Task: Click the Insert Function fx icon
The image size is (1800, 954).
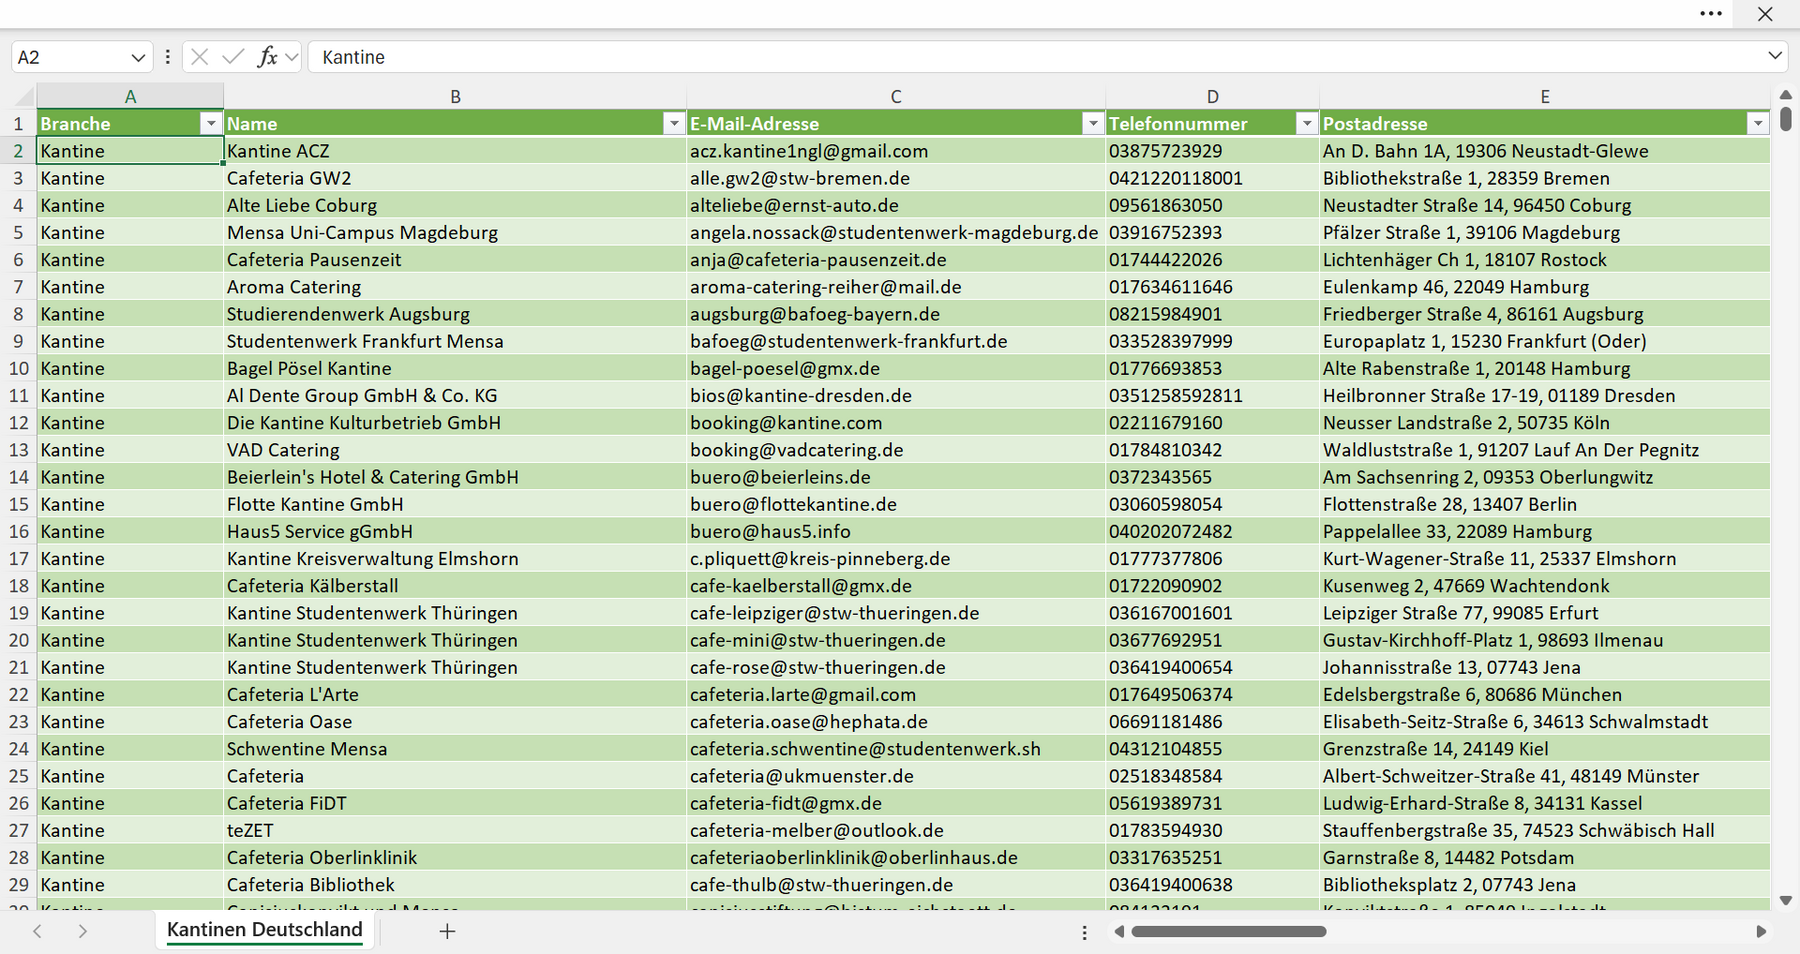Action: [267, 57]
